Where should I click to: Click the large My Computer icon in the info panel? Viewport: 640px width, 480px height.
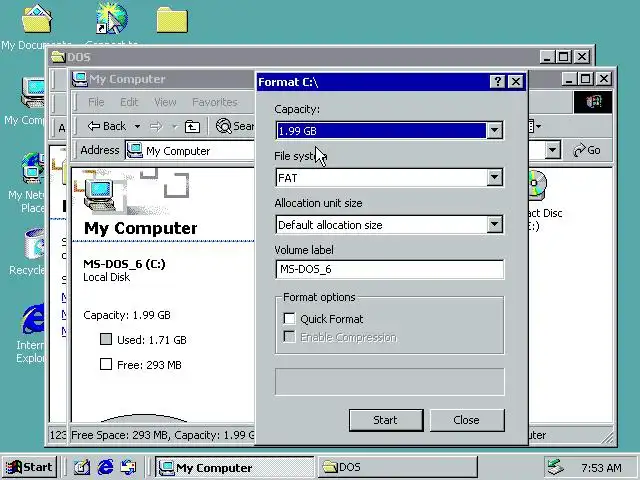tap(100, 195)
